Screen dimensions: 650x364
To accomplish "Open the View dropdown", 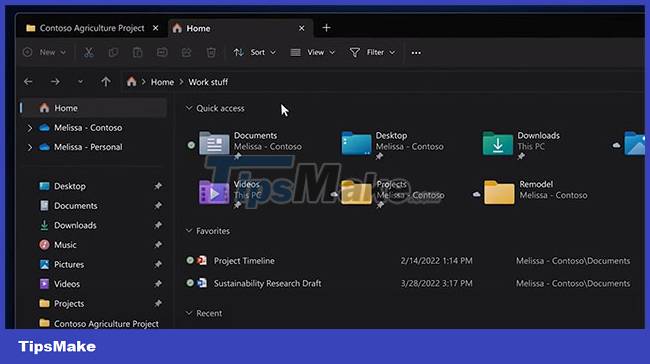I will click(313, 53).
